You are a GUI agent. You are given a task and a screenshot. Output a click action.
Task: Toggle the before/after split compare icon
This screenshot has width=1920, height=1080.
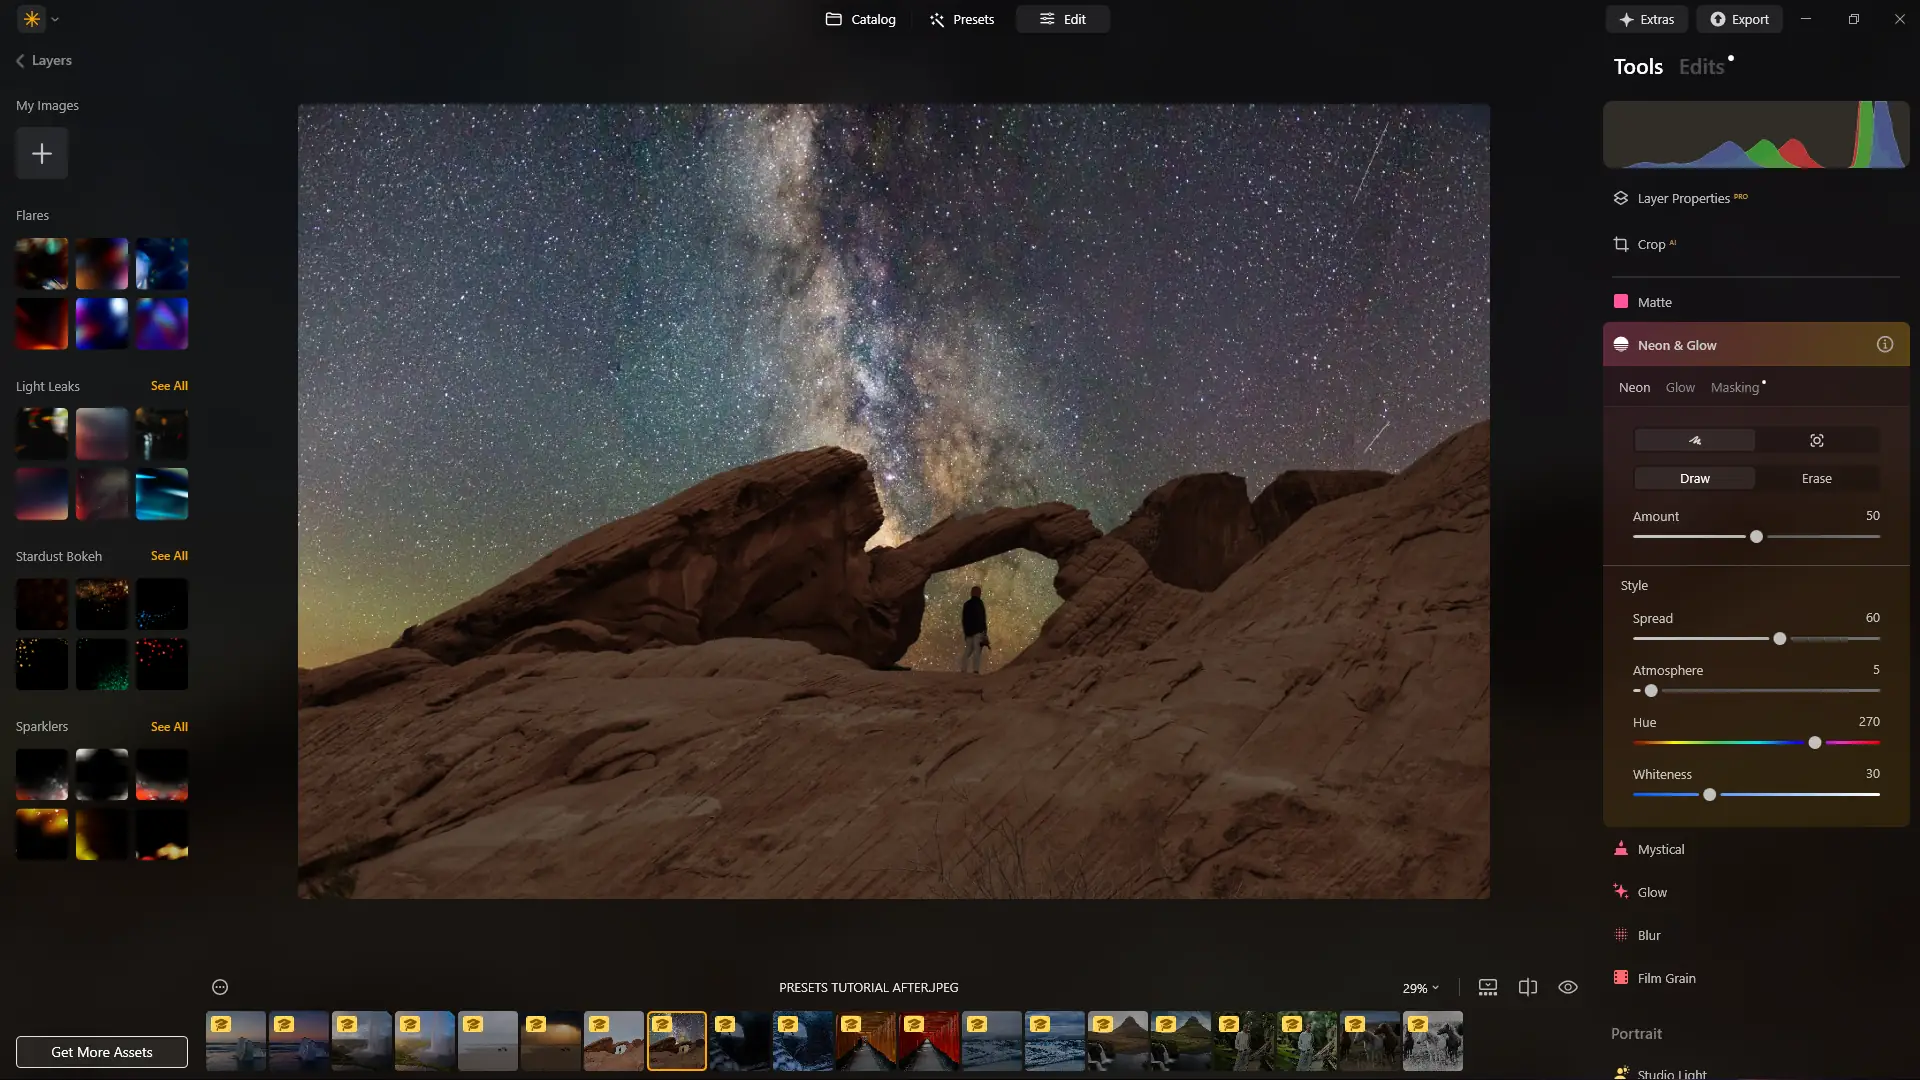click(1527, 987)
